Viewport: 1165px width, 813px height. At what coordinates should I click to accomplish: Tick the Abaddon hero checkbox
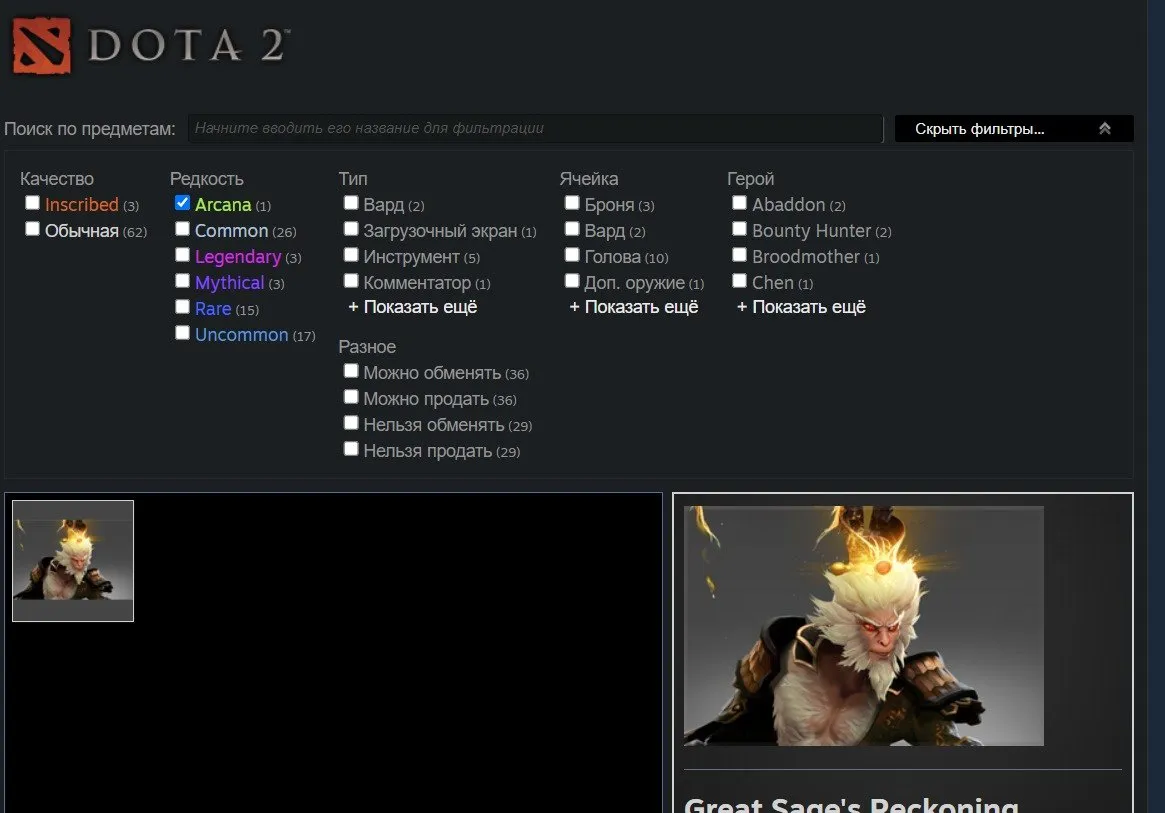pyautogui.click(x=739, y=203)
